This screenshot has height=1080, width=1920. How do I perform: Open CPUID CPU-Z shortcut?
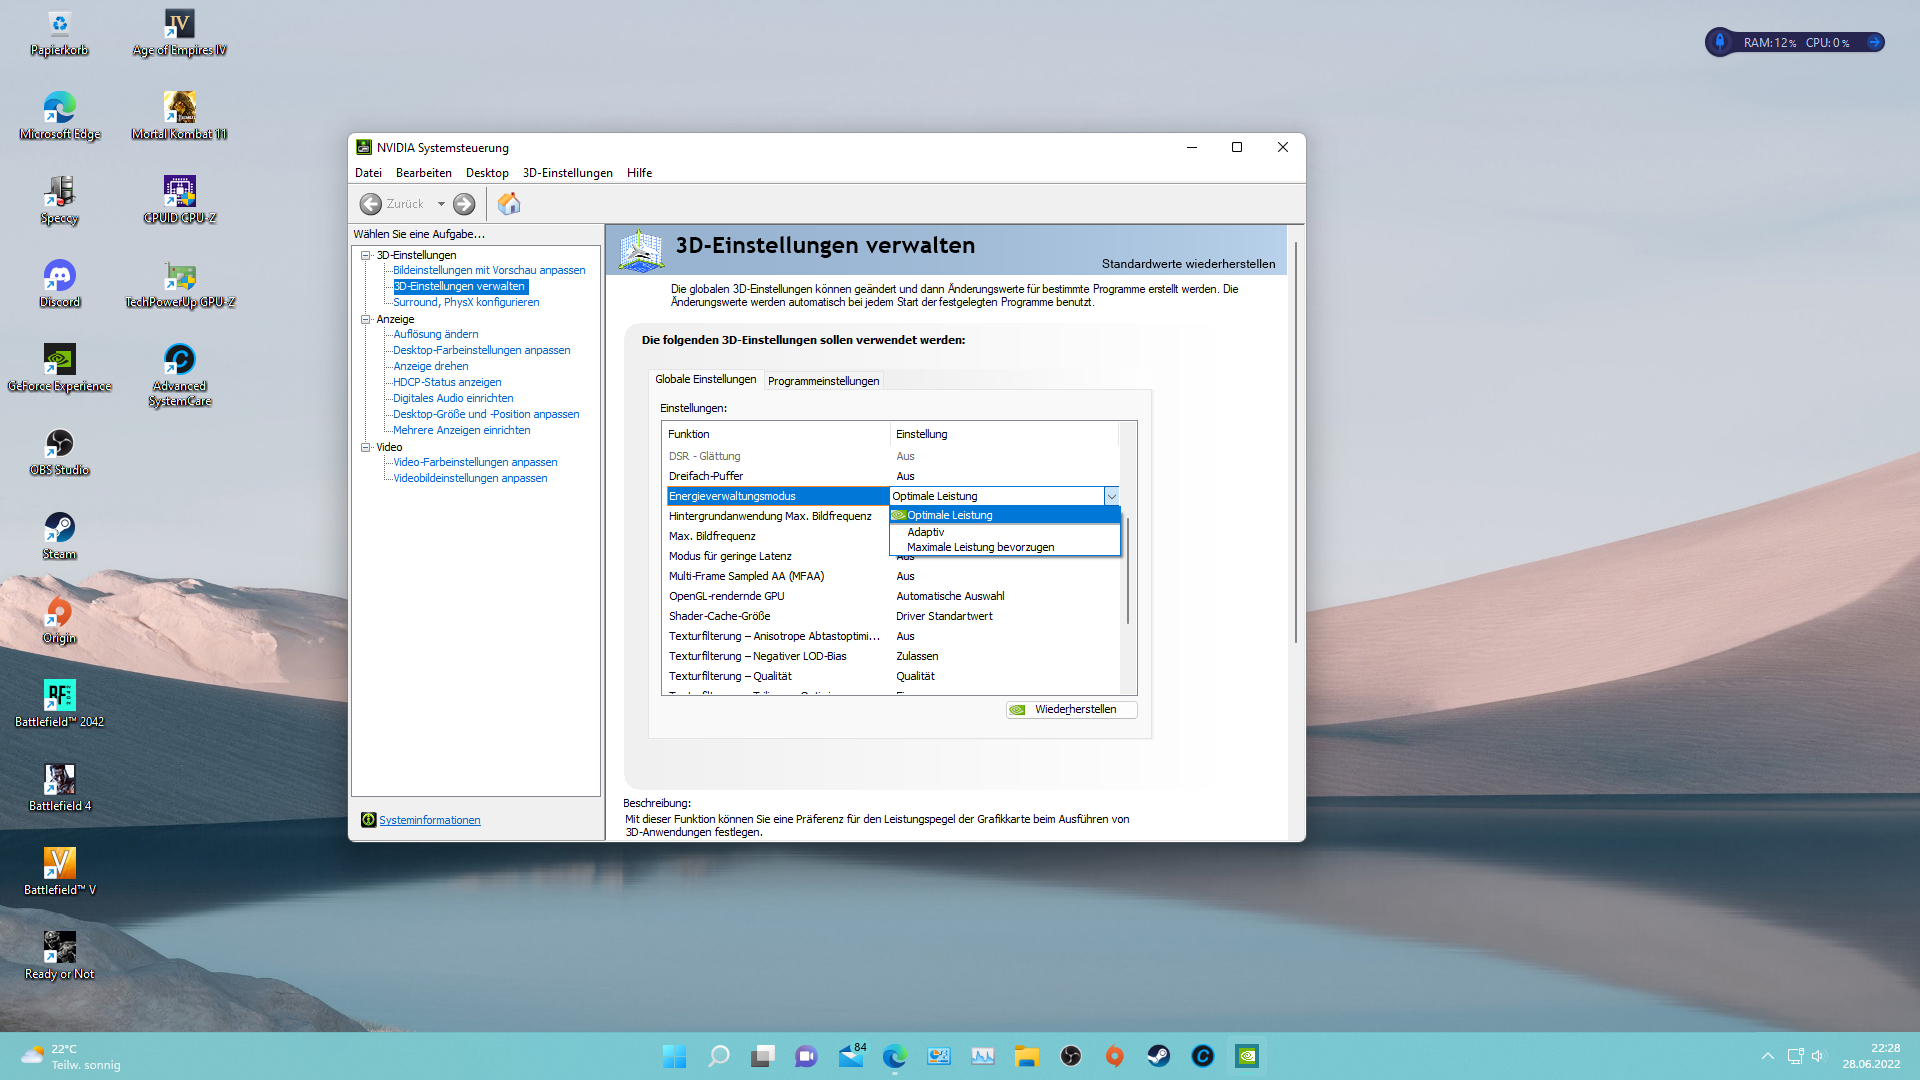point(180,202)
